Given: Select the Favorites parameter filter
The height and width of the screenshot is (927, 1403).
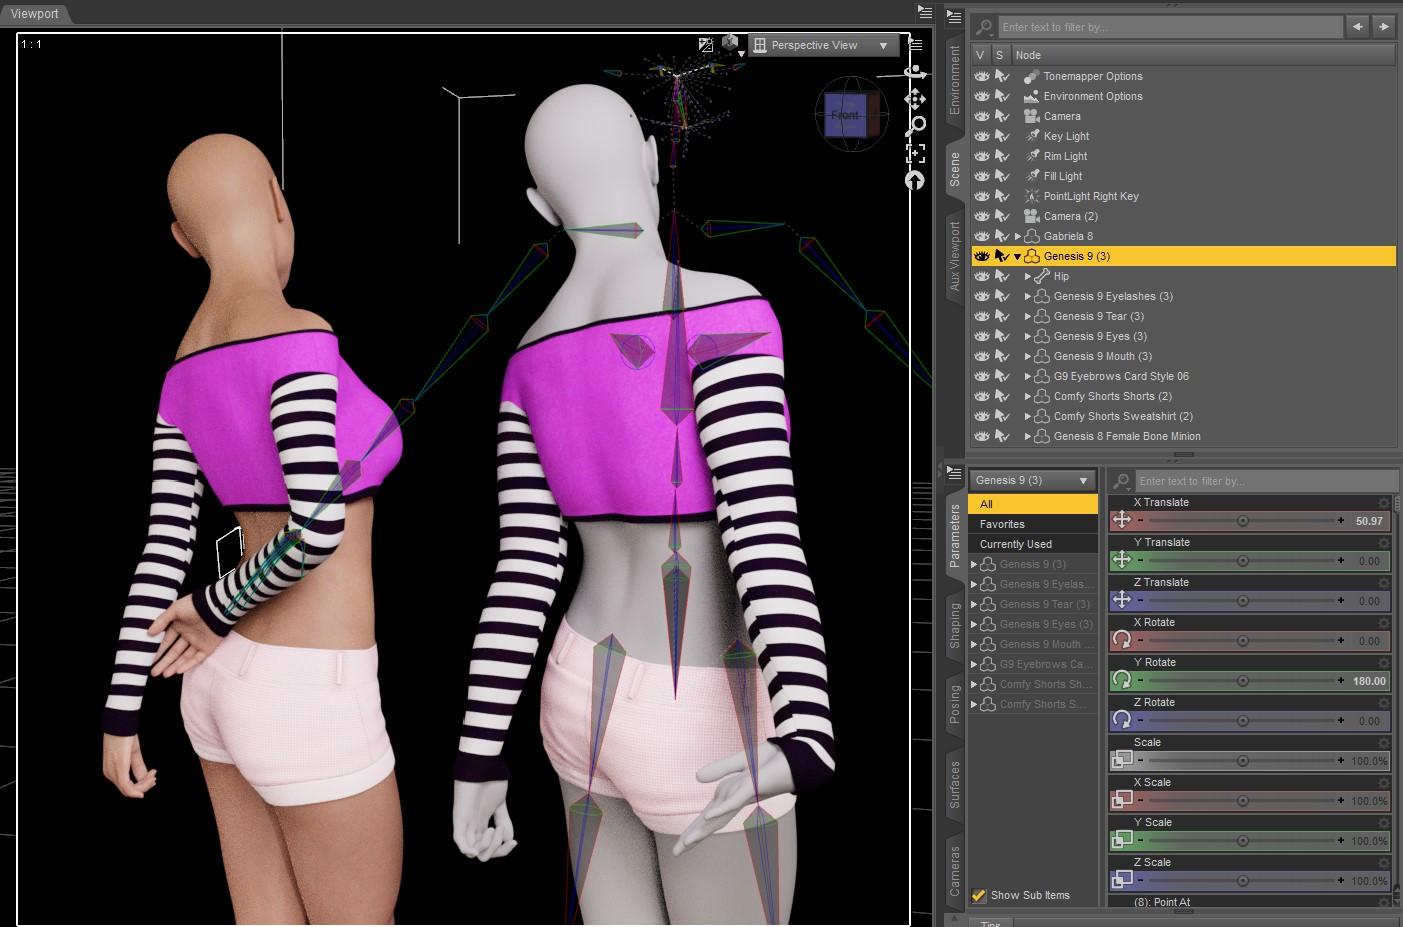Looking at the screenshot, I should pyautogui.click(x=1002, y=524).
